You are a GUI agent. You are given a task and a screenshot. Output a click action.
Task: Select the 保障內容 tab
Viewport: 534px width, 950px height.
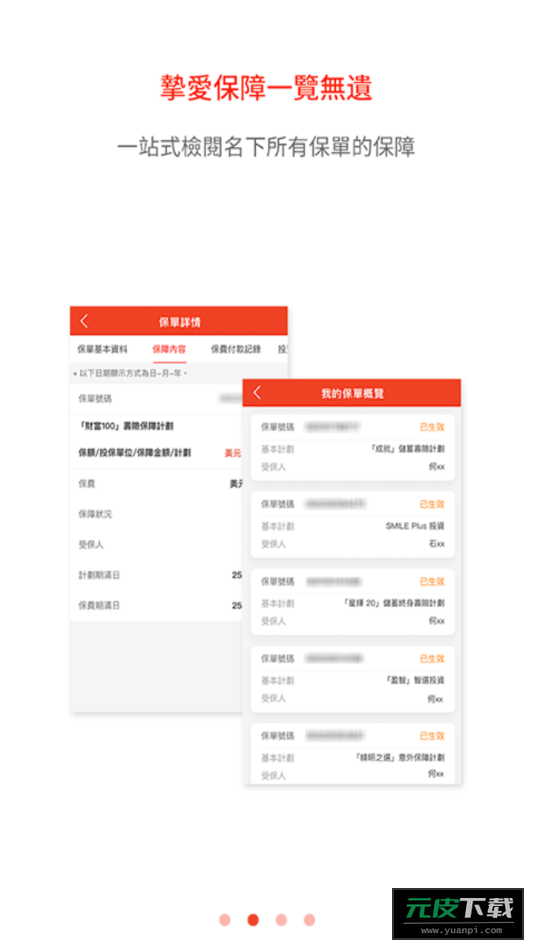click(x=169, y=349)
